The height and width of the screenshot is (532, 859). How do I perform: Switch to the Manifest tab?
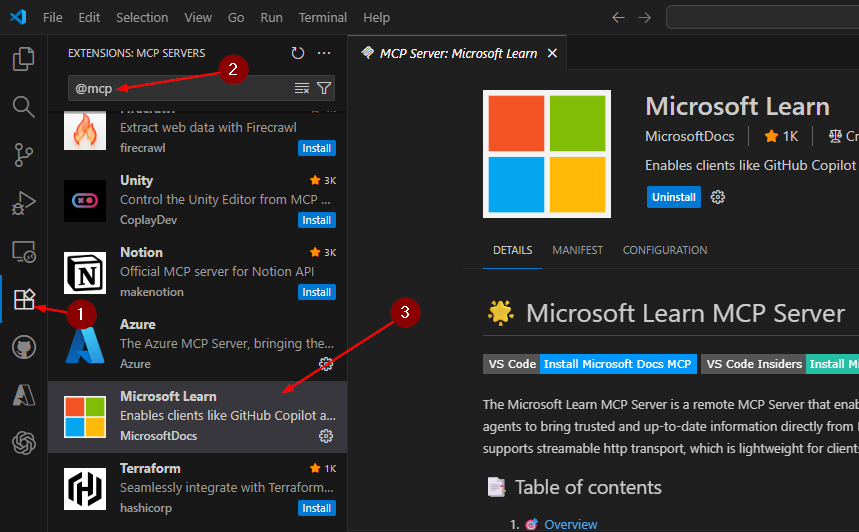click(x=577, y=250)
